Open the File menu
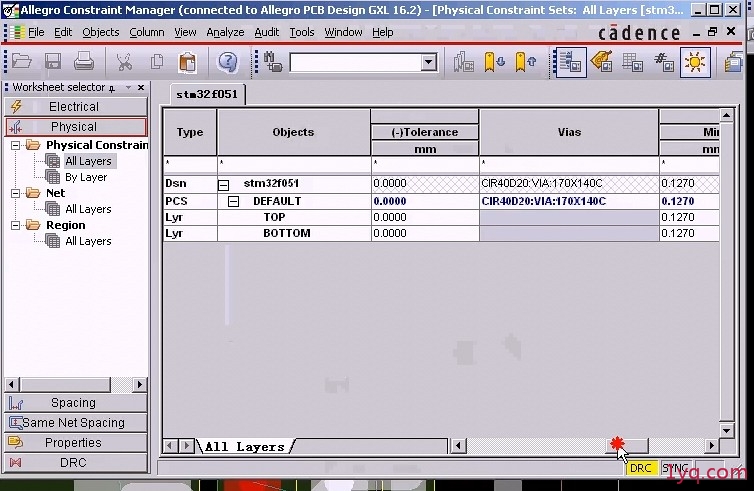The height and width of the screenshot is (491, 754). point(36,32)
